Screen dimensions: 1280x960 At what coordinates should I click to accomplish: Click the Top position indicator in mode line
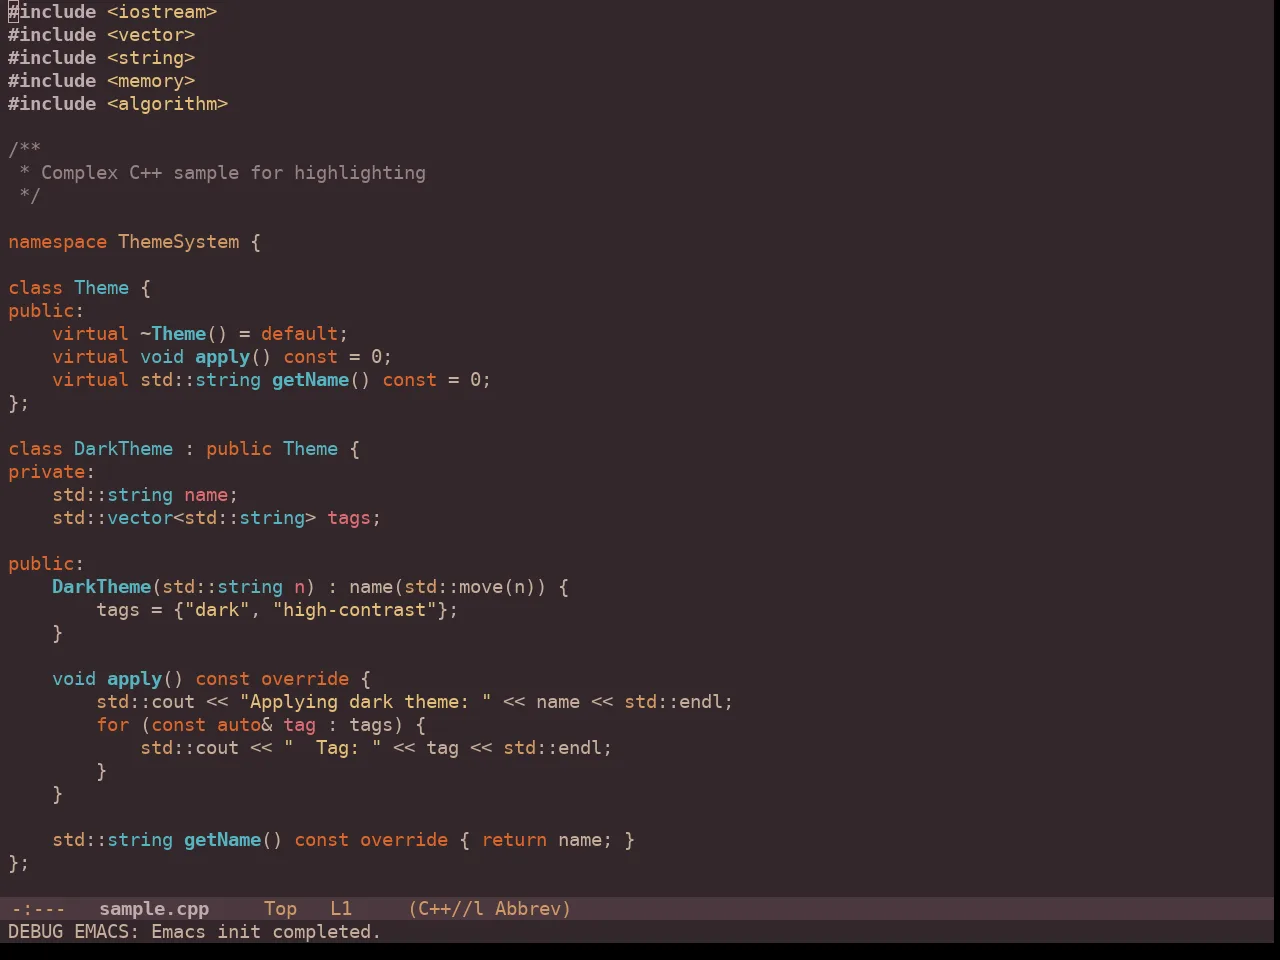(x=280, y=909)
